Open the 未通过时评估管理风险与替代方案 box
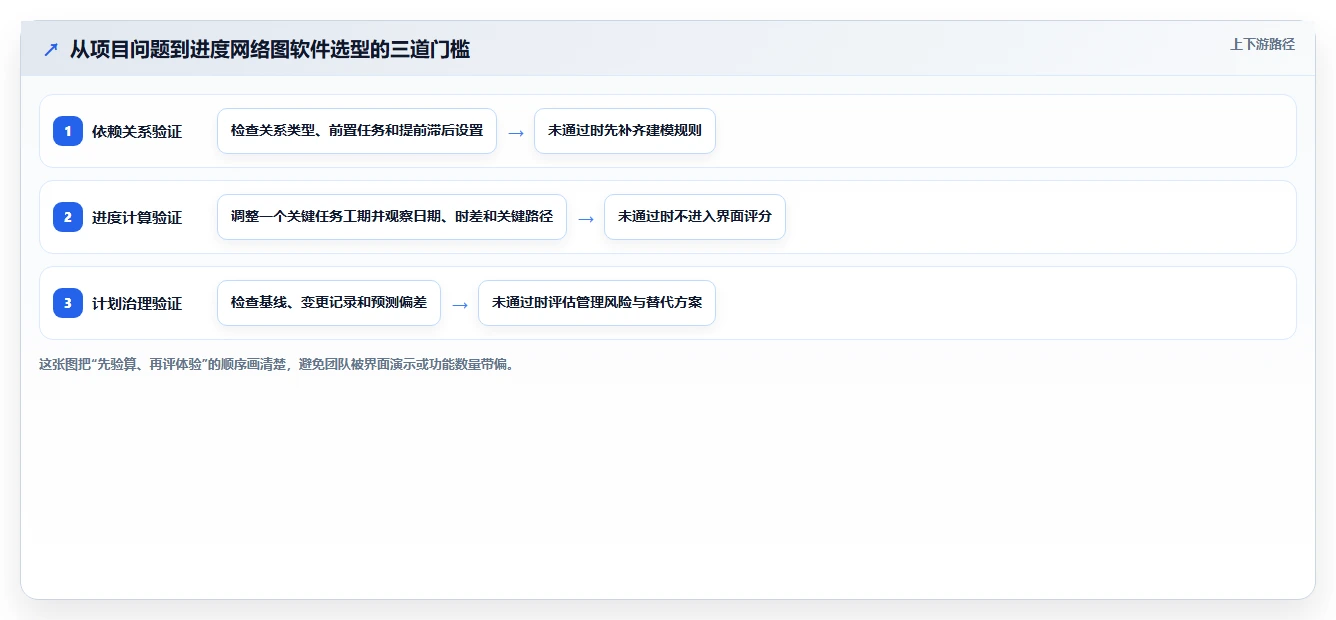This screenshot has width=1336, height=620. tap(597, 303)
